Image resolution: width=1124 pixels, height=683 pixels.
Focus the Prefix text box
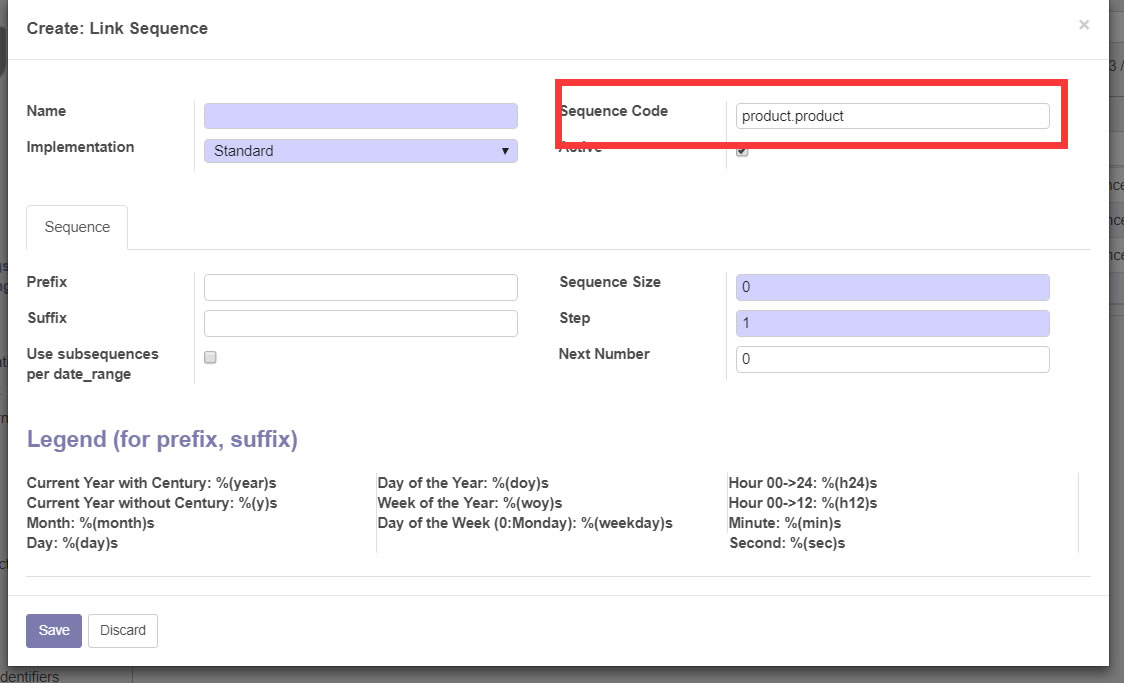(x=360, y=288)
